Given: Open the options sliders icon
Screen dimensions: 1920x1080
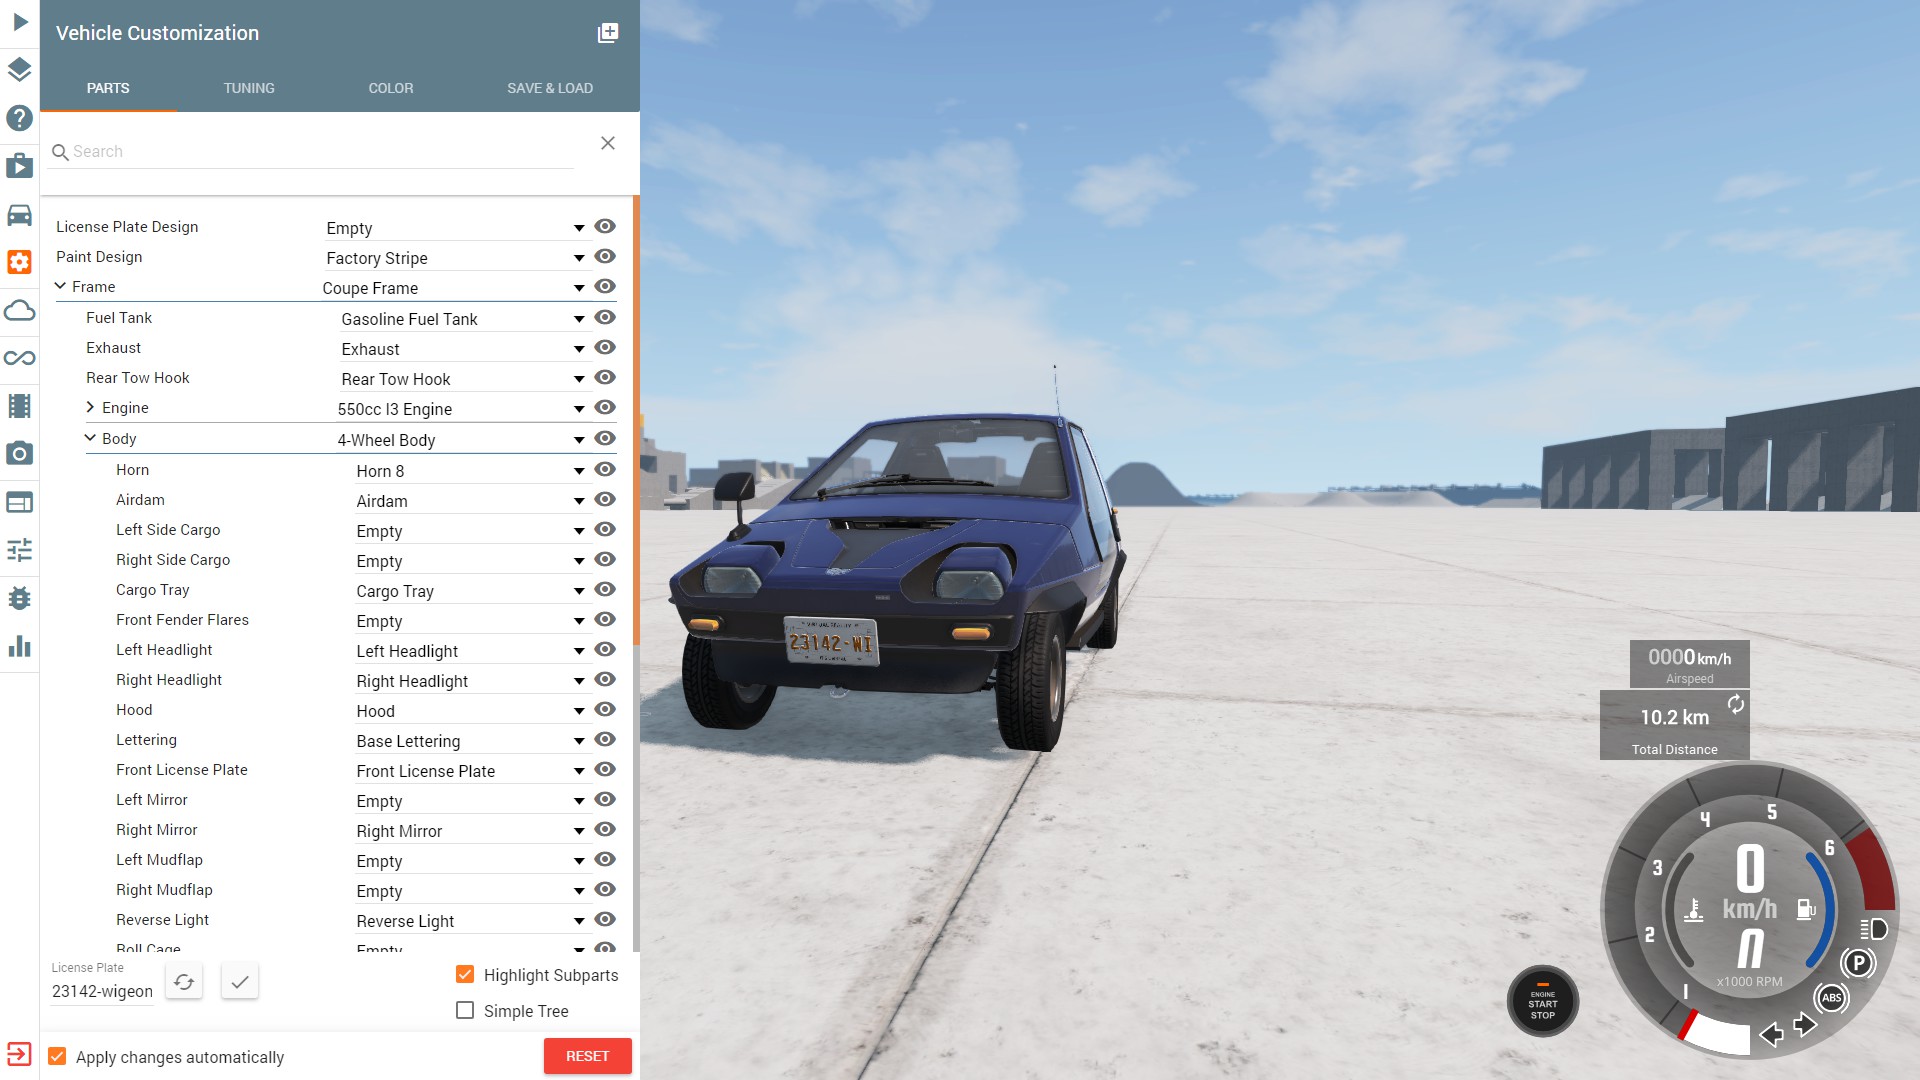Looking at the screenshot, I should click(20, 550).
